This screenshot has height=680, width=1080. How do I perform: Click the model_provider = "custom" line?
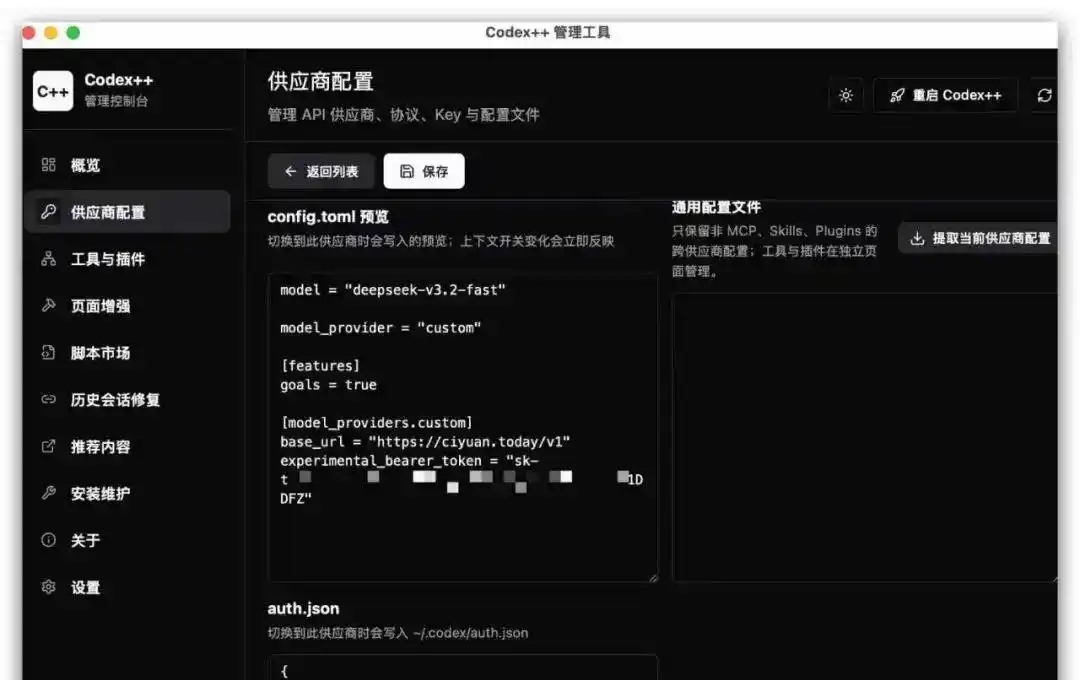[380, 328]
